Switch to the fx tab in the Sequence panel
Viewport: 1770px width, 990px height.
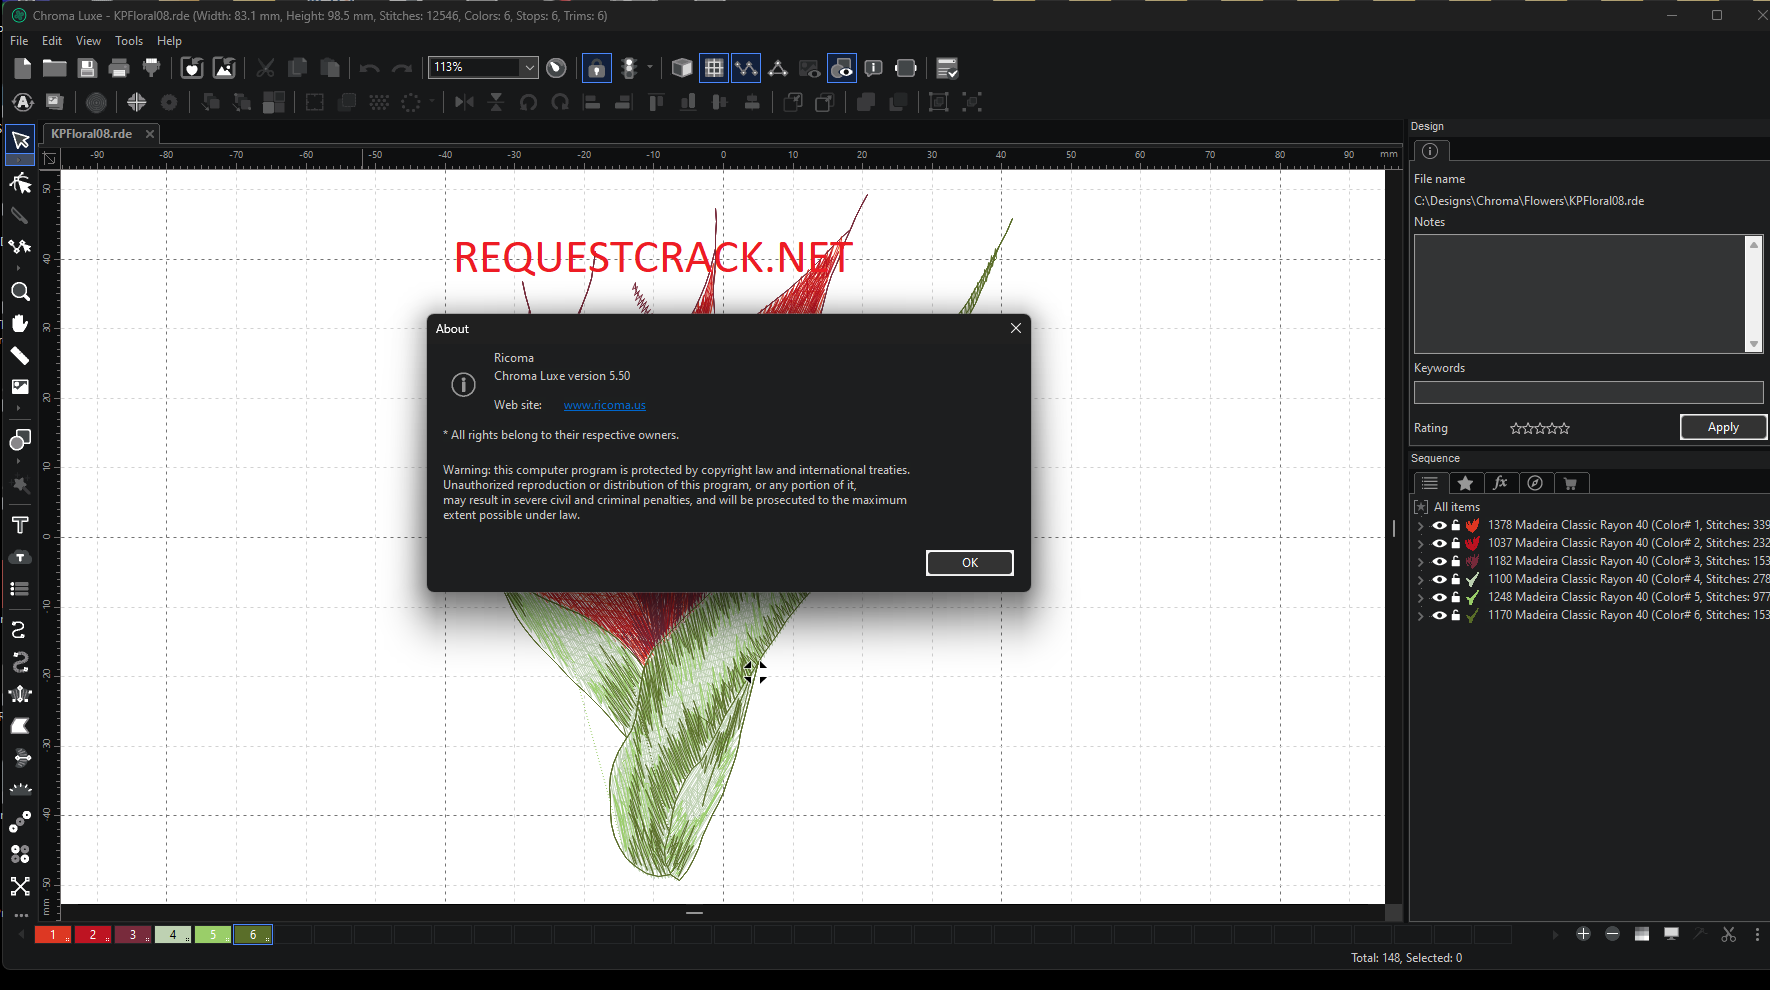point(1501,483)
